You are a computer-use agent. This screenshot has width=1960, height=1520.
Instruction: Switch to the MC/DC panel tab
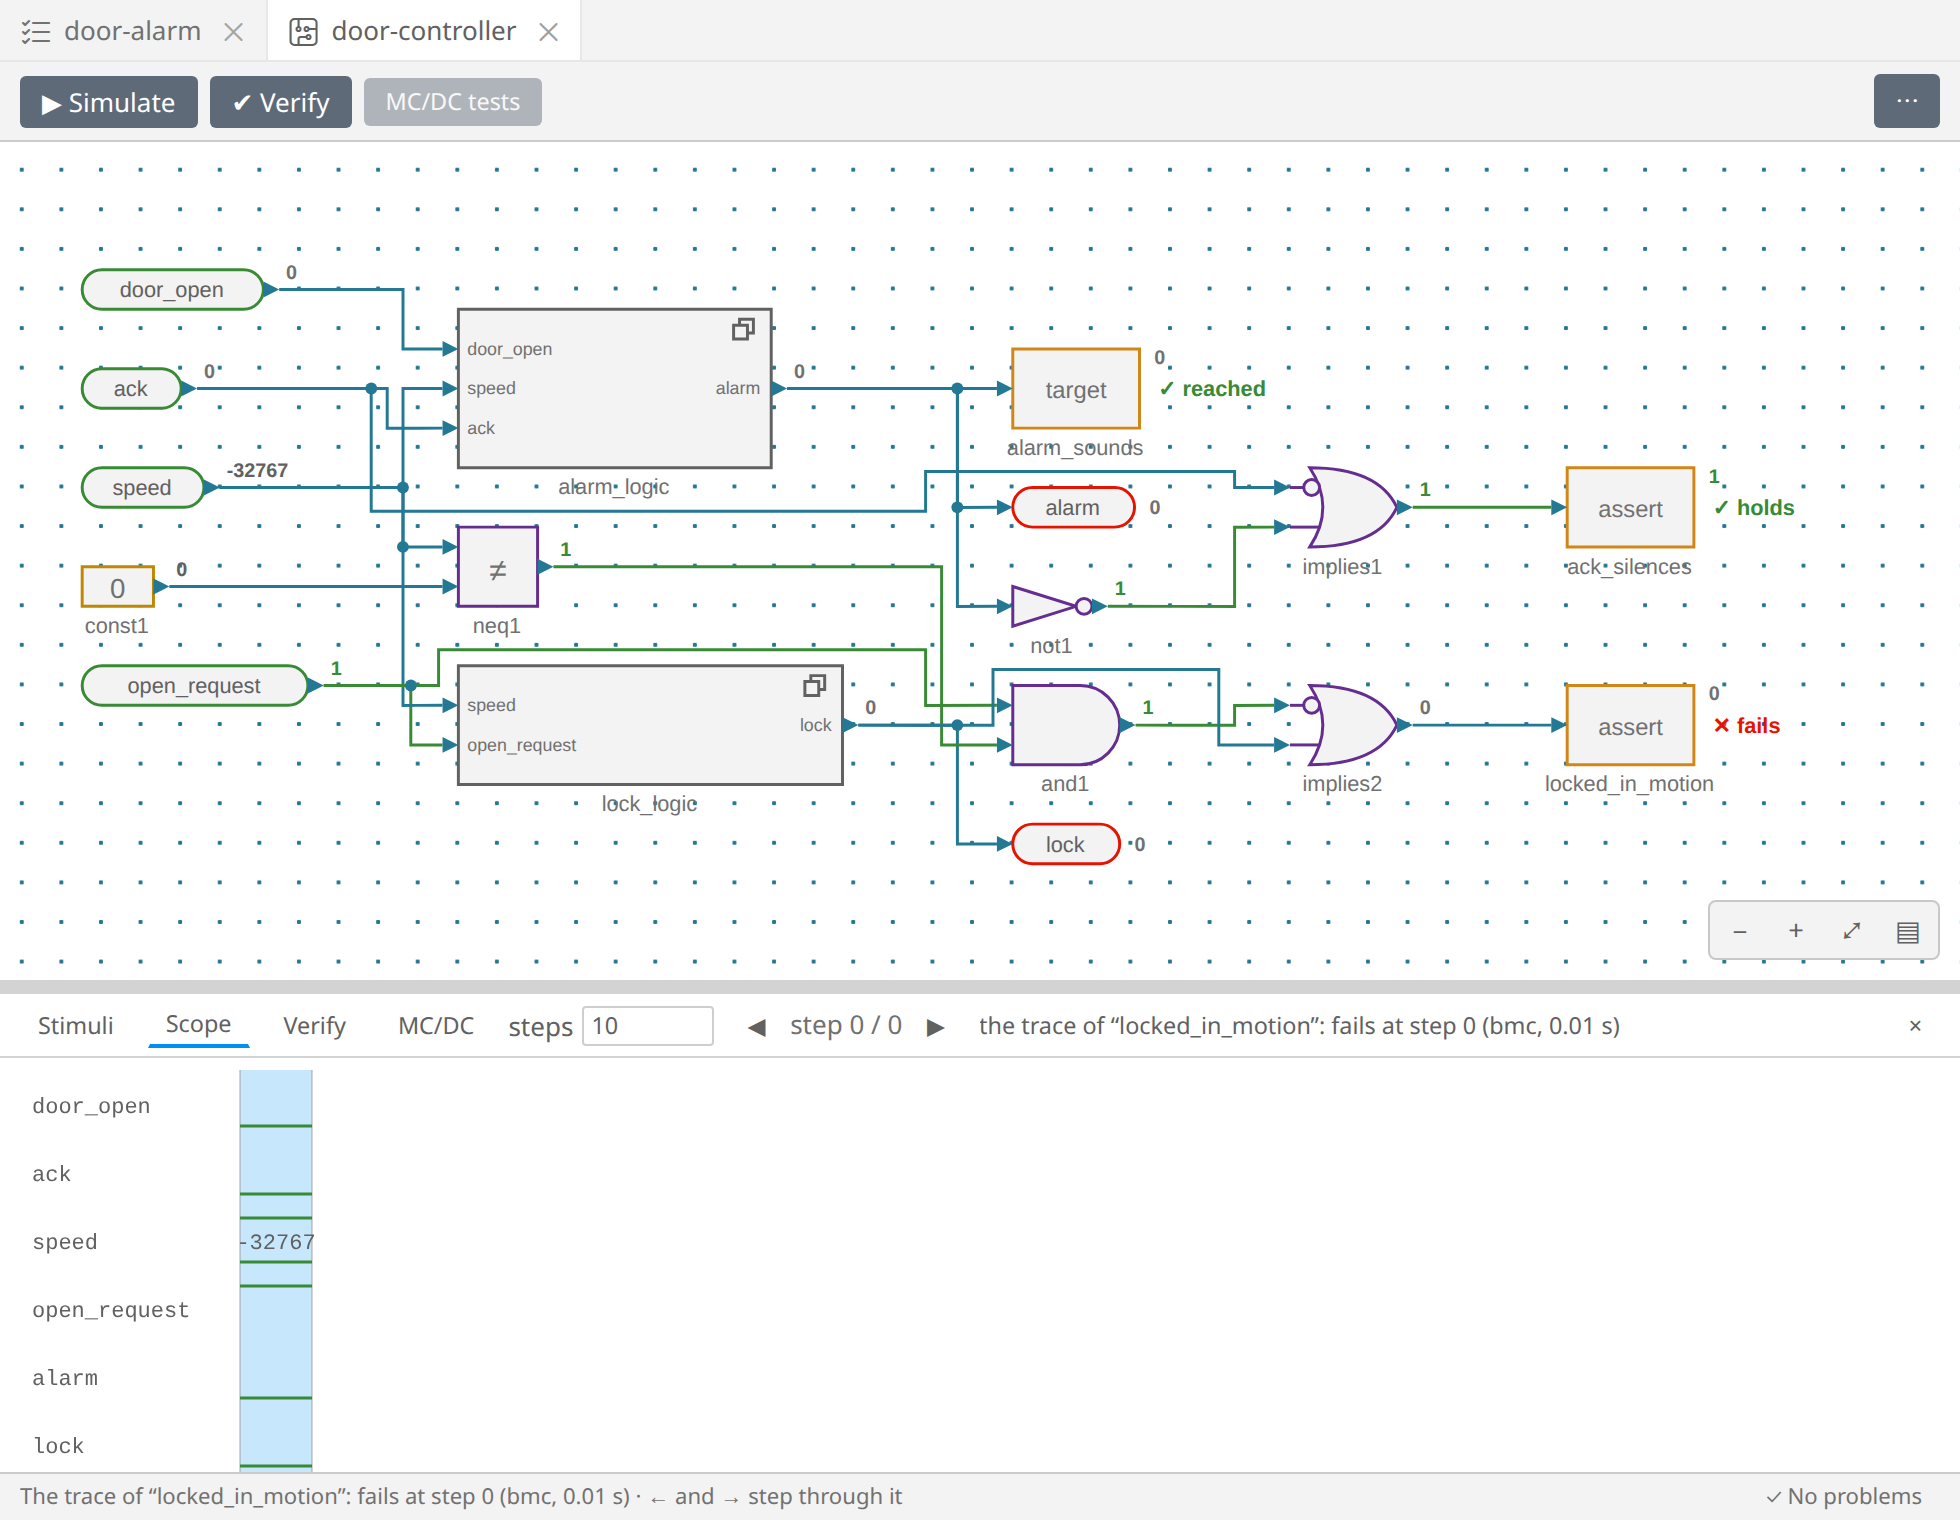[x=436, y=1025]
